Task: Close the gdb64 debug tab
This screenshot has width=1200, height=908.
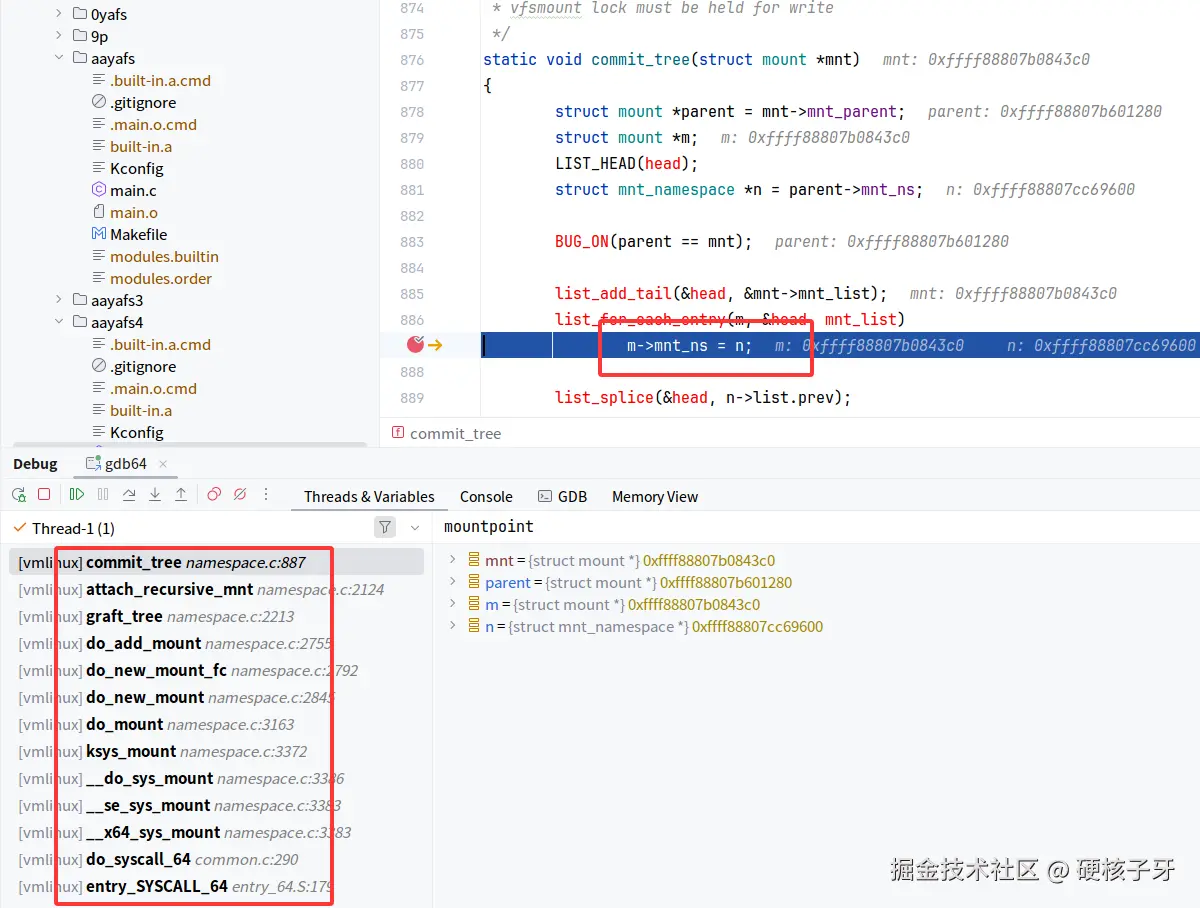Action: pos(163,464)
